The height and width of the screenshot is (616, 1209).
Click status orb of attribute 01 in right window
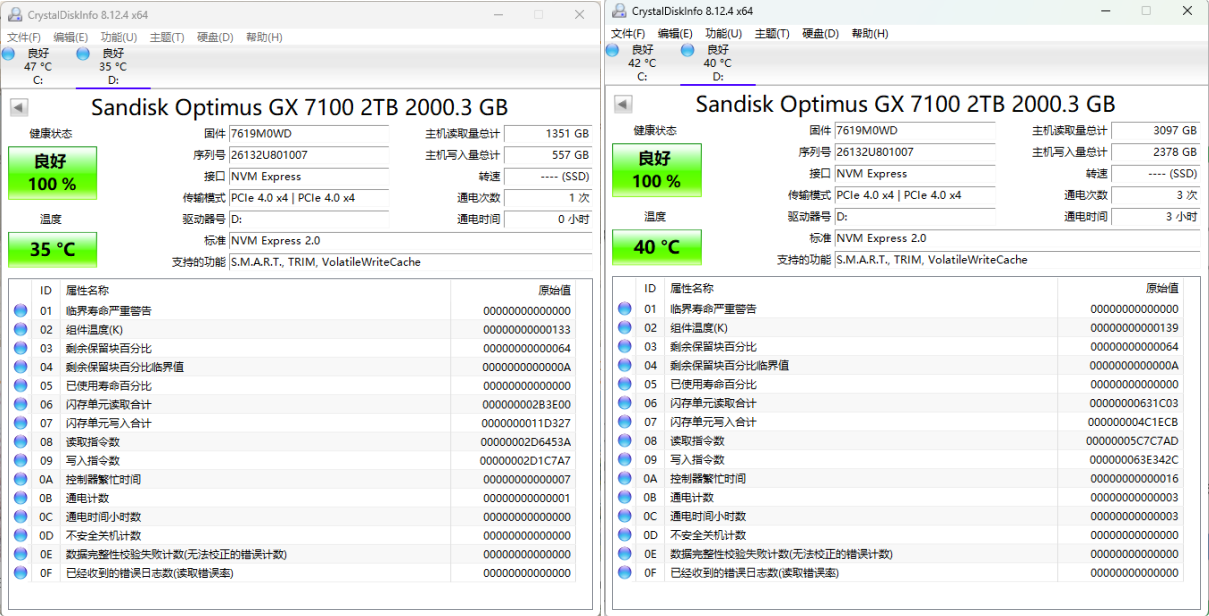[x=625, y=309]
